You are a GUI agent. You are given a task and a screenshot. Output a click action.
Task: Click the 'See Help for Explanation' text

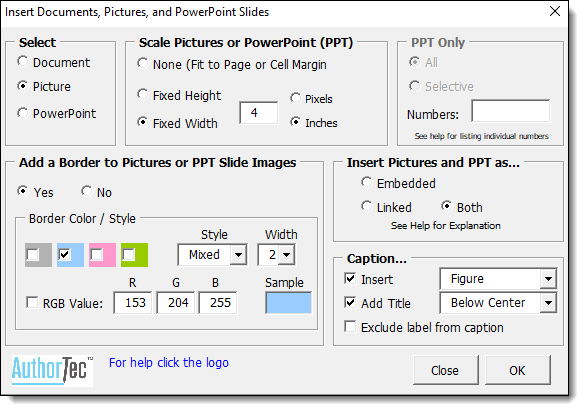(x=446, y=226)
